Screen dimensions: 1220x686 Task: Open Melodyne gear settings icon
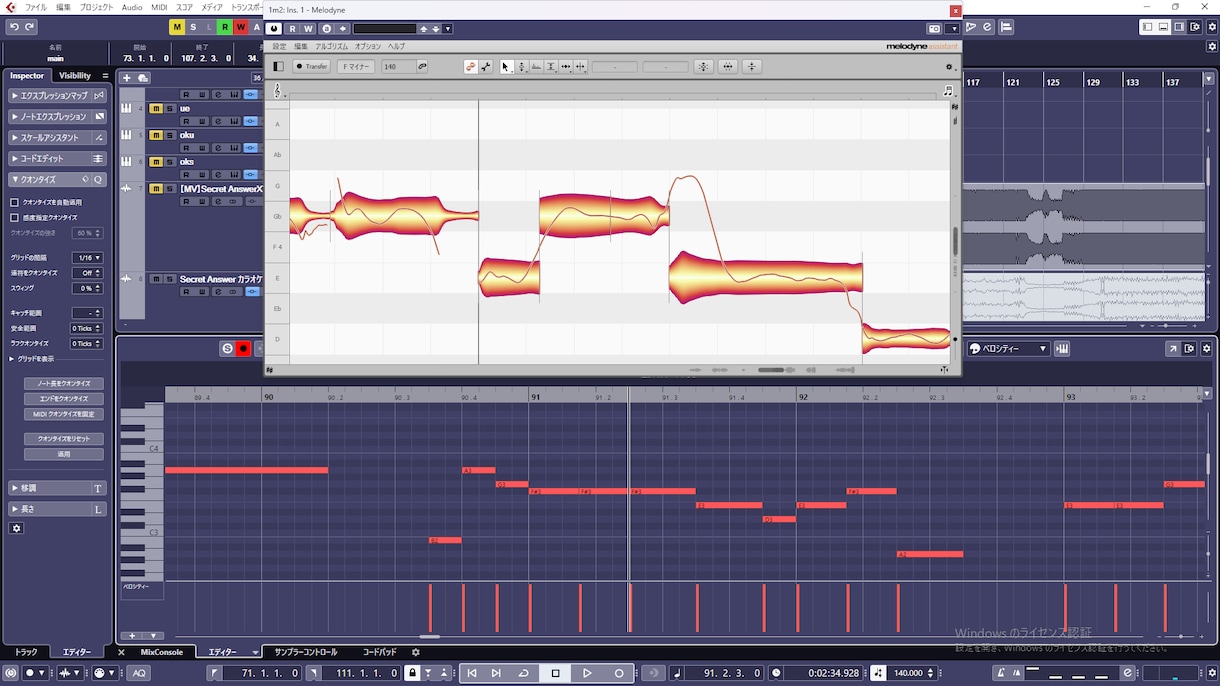(949, 67)
